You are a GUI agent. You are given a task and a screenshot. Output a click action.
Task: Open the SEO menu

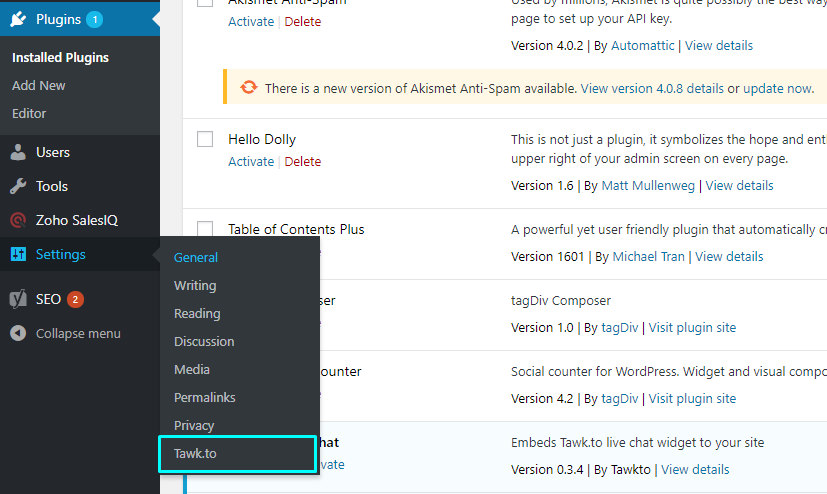80,299
